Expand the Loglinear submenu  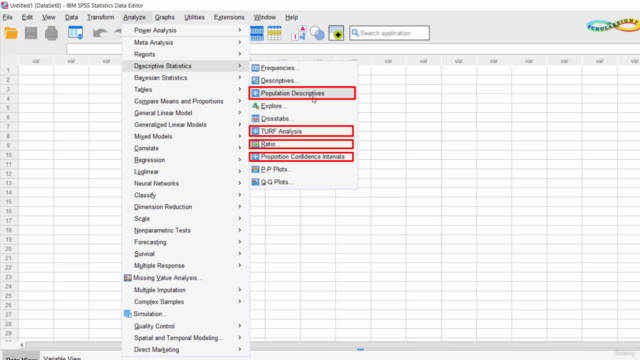(186, 172)
